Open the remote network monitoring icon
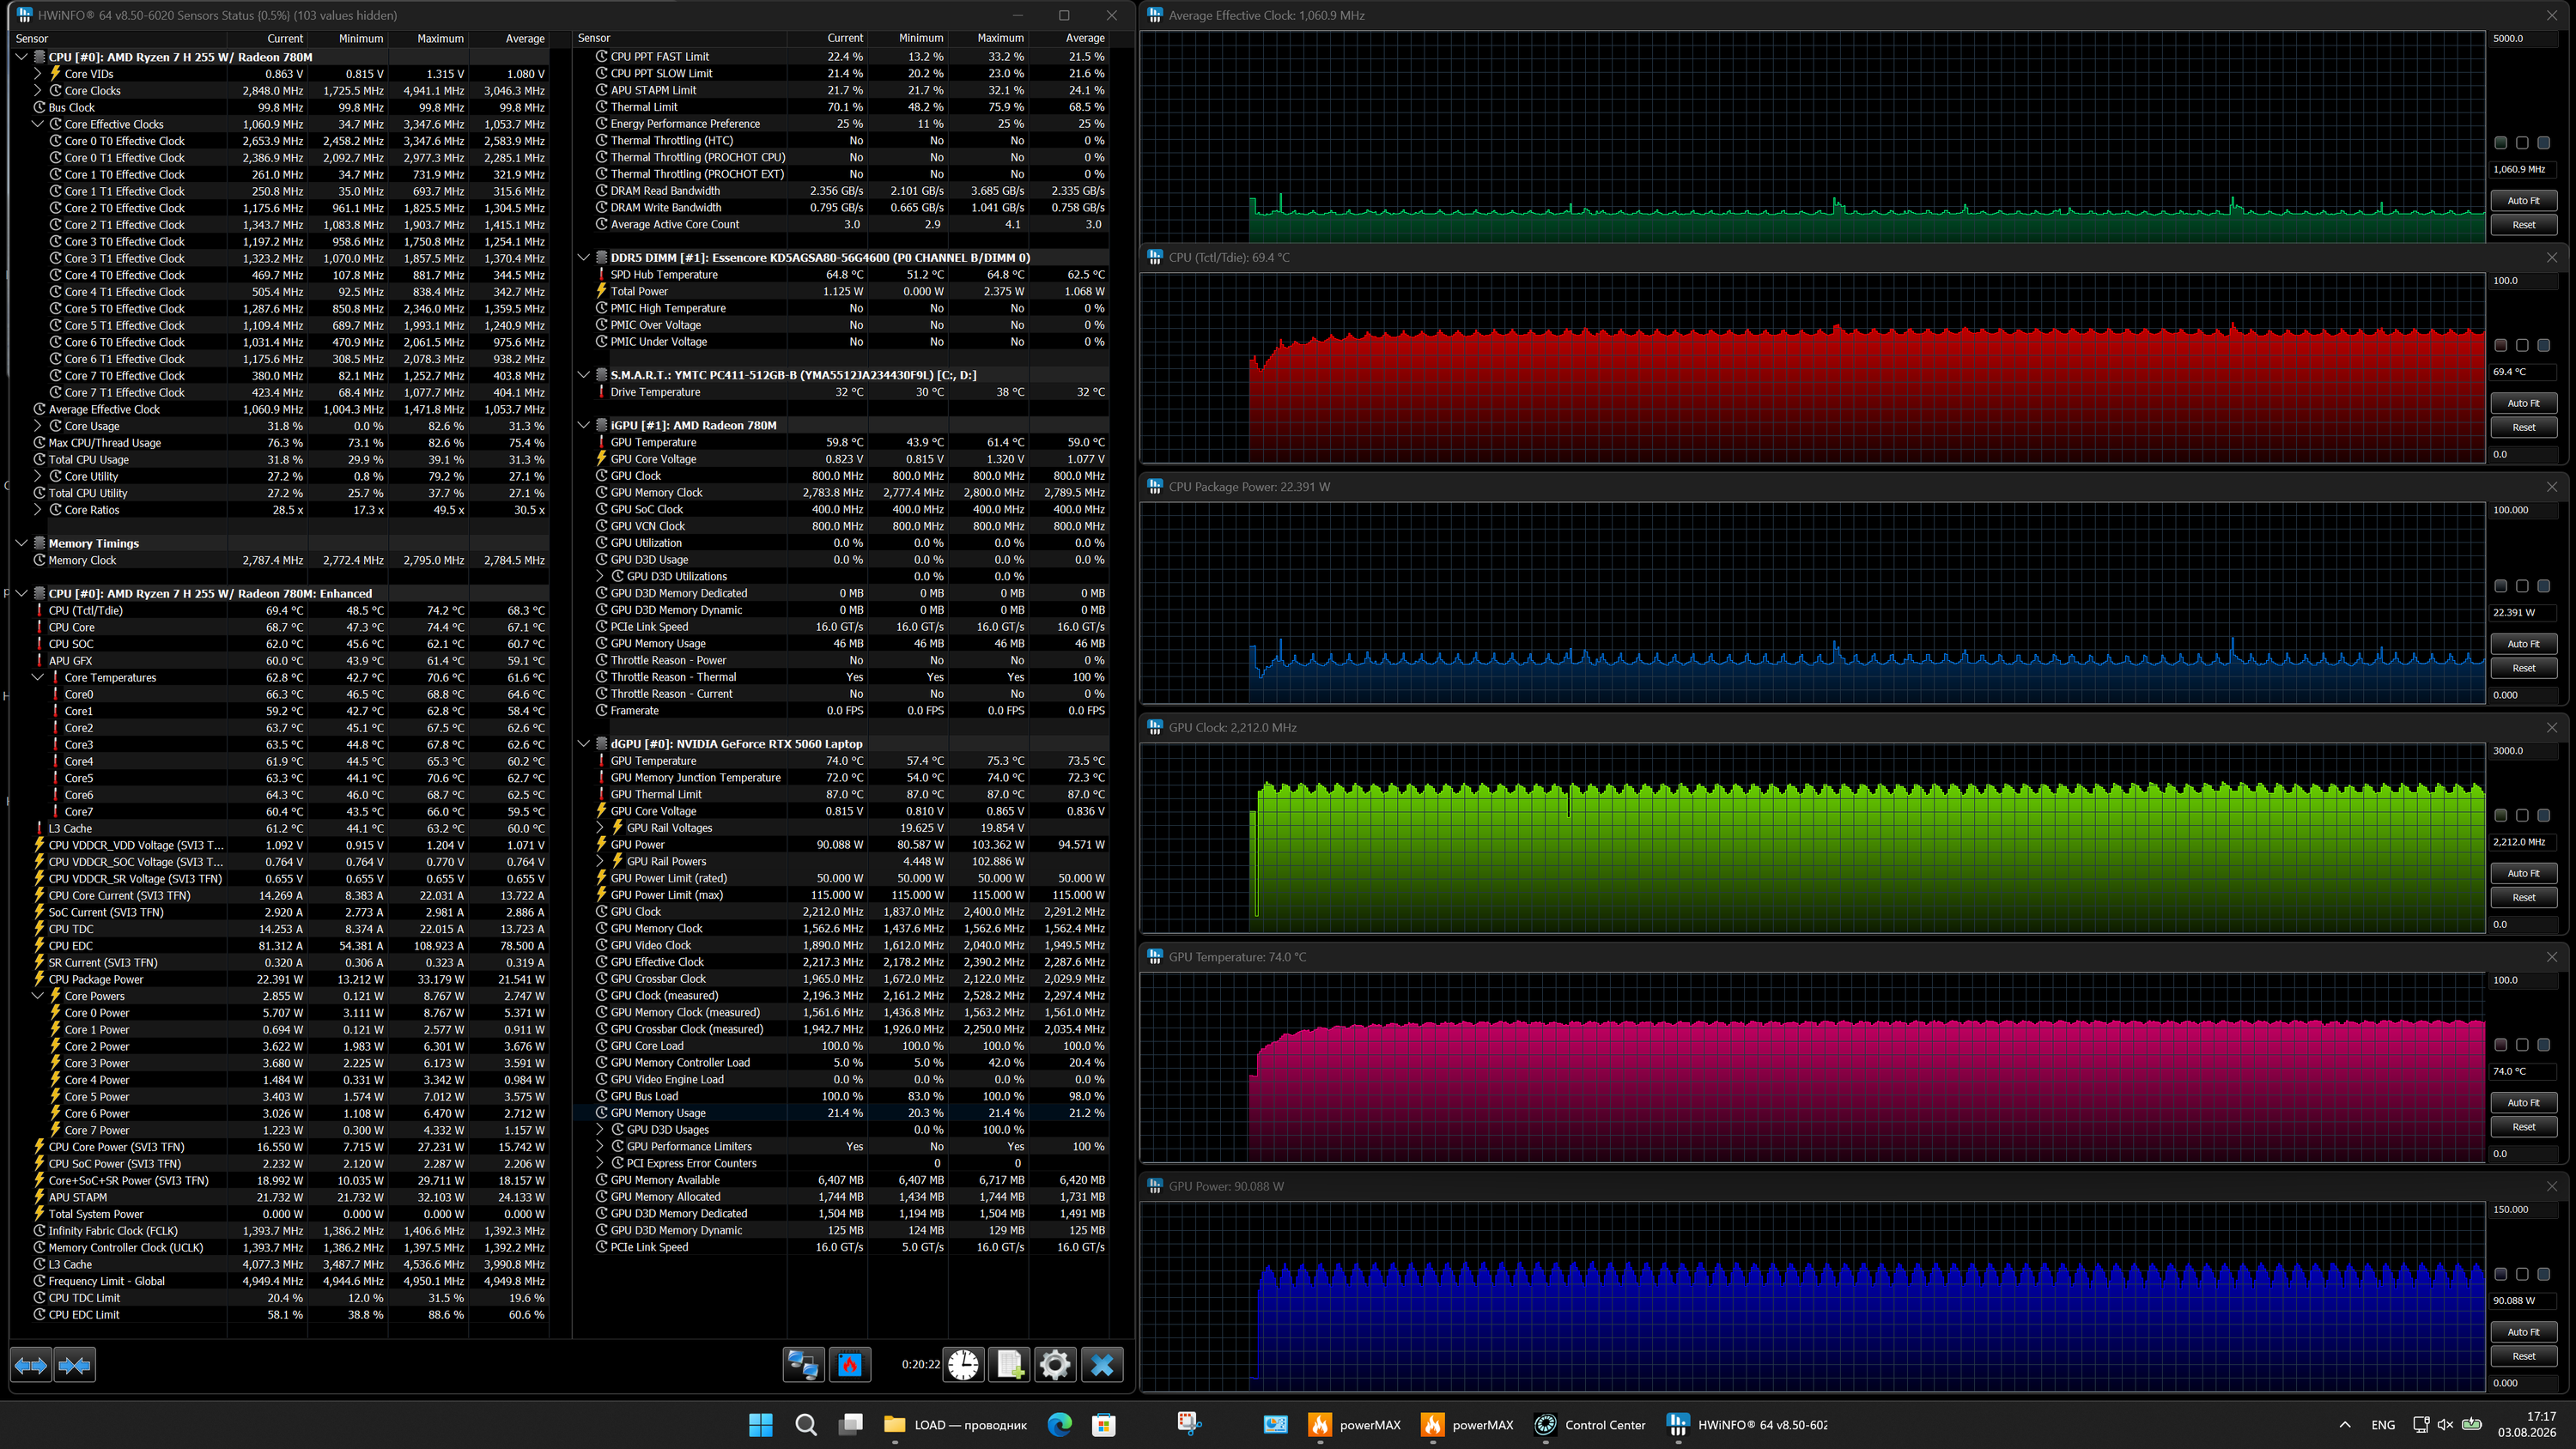 click(x=803, y=1364)
